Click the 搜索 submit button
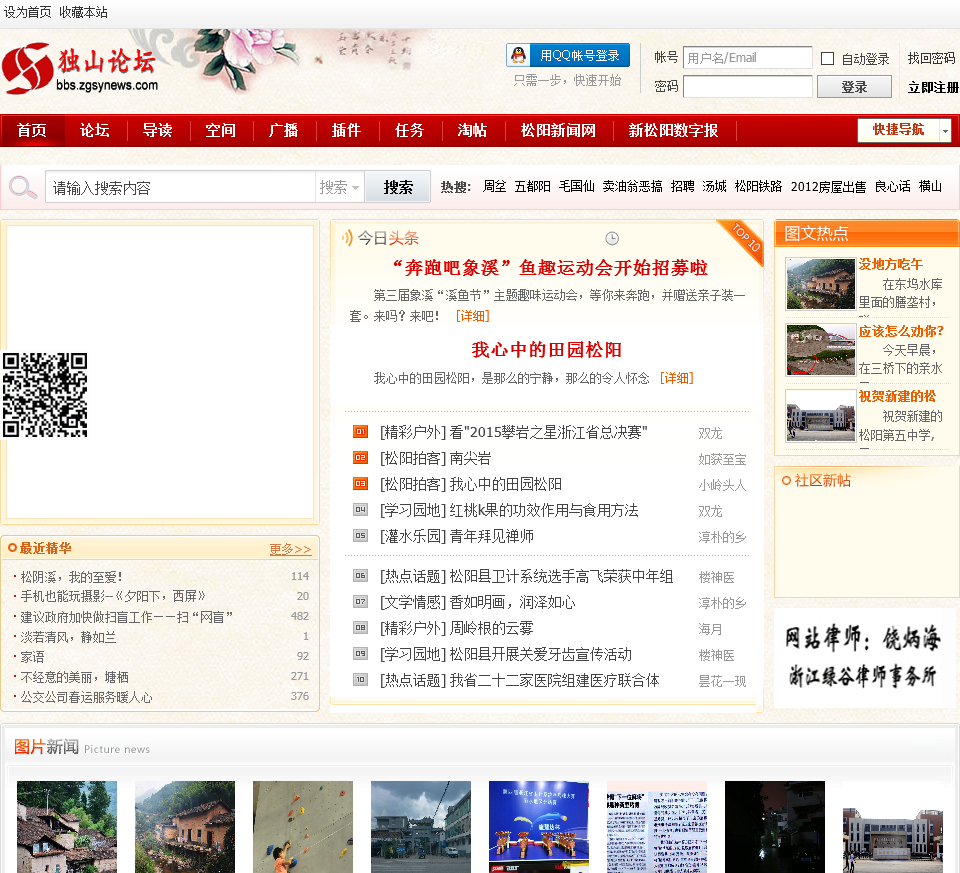 pyautogui.click(x=398, y=187)
